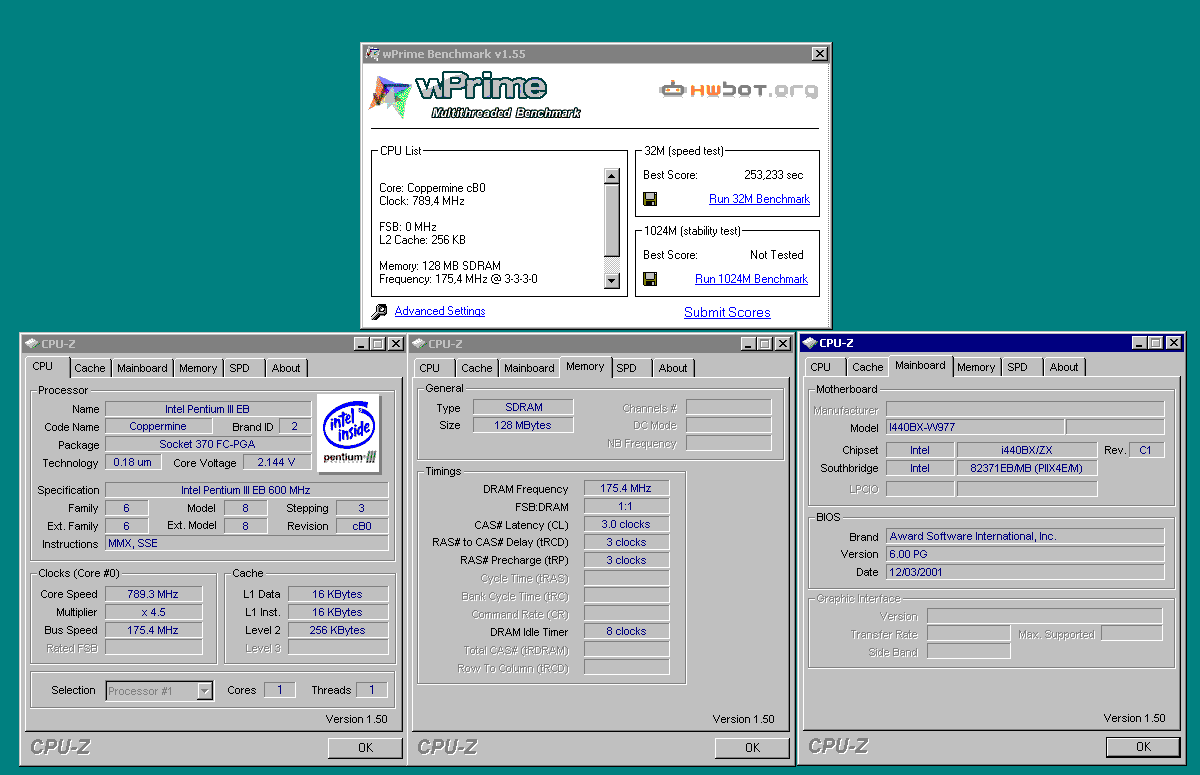Minimize the CPU-Z Mainboard window
Image resolution: width=1200 pixels, height=775 pixels.
(x=1139, y=343)
